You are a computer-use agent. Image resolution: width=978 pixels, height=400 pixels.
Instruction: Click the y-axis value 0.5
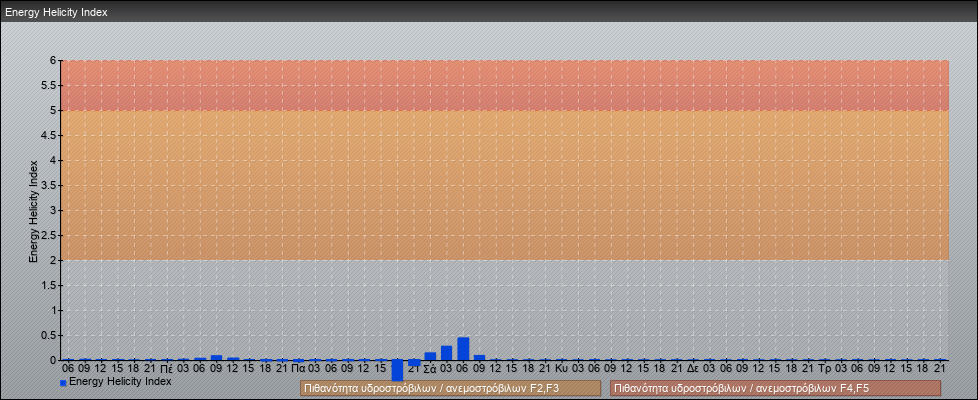[49, 335]
